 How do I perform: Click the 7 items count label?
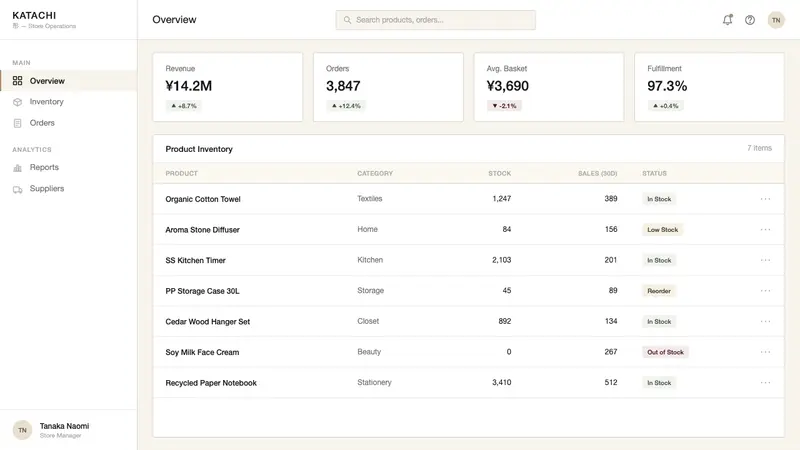click(x=759, y=148)
